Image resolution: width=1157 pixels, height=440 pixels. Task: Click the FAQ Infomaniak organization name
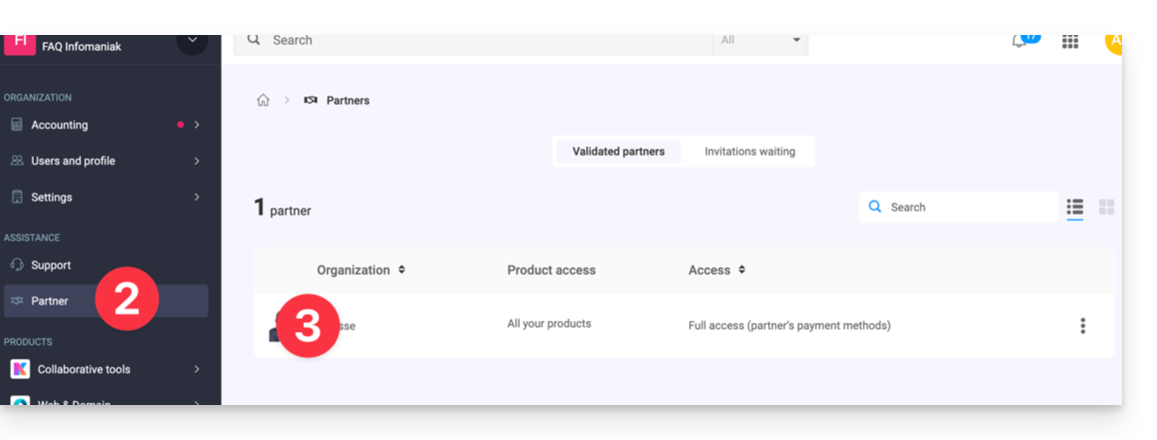82,47
